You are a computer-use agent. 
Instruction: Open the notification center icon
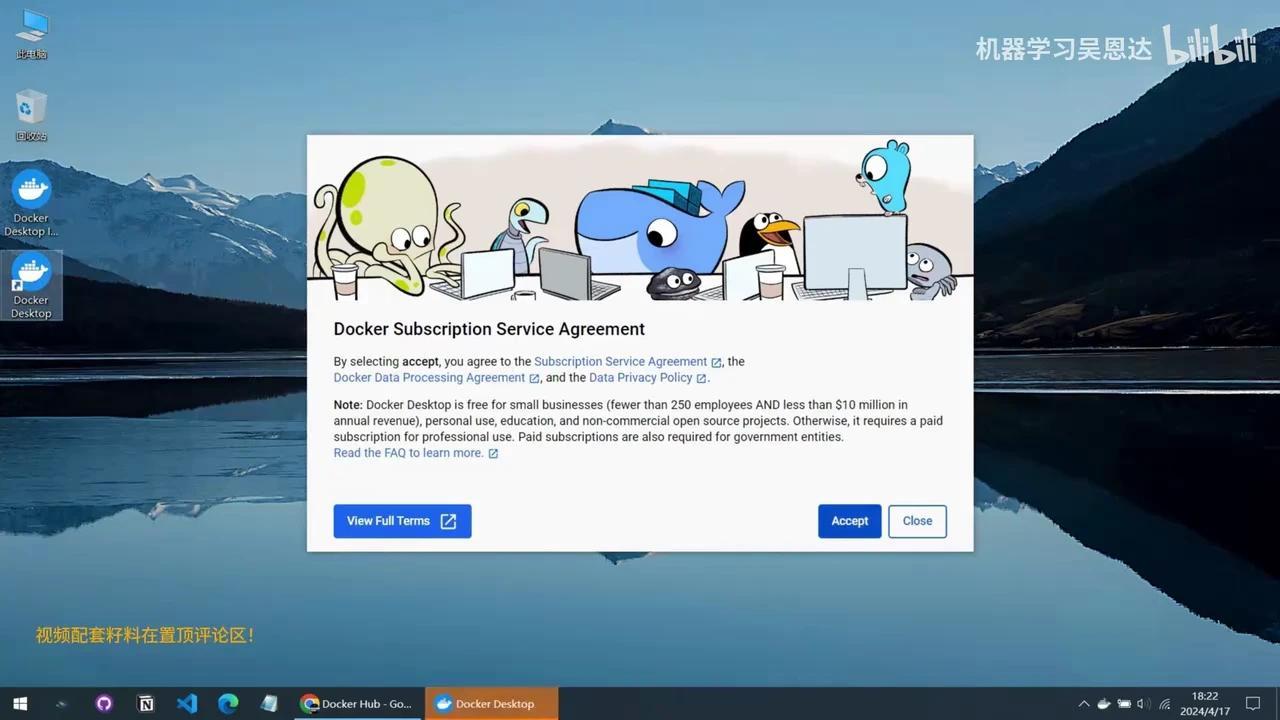pyautogui.click(x=1253, y=704)
